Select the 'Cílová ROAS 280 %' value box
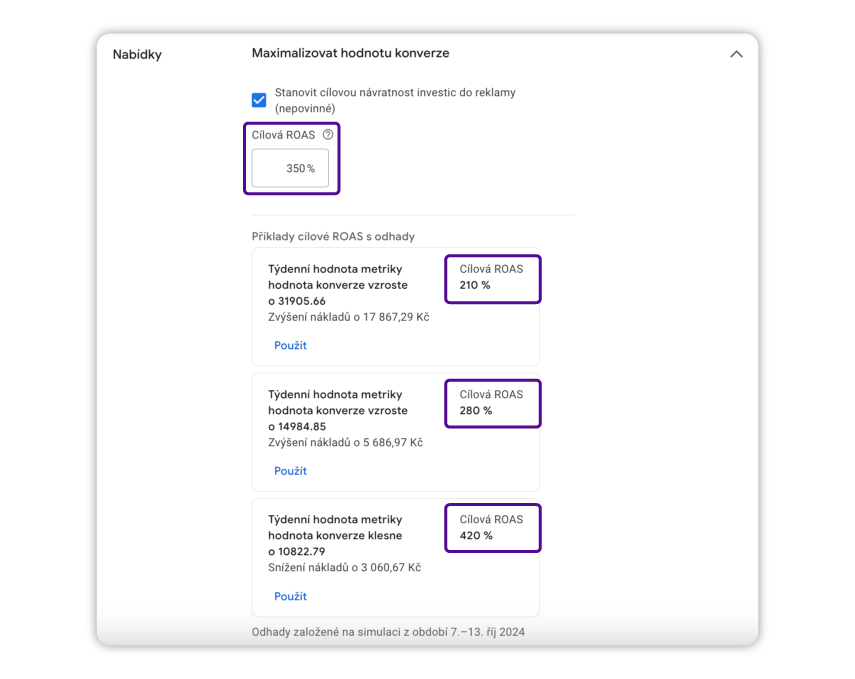The width and height of the screenshot is (855, 679). pos(492,403)
